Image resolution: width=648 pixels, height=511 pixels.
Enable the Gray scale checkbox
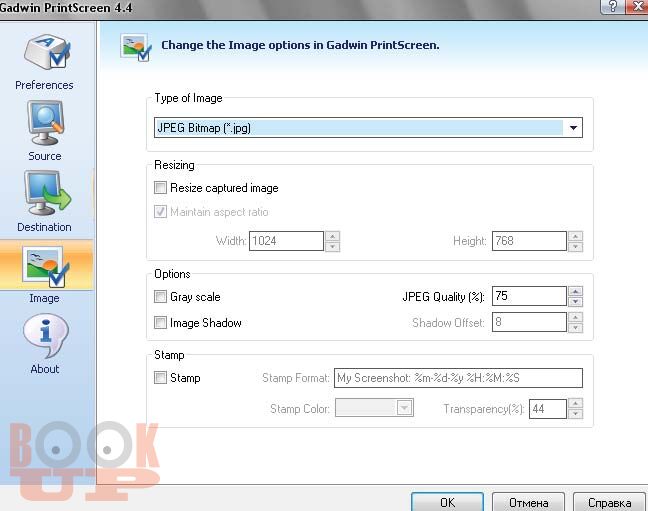pyautogui.click(x=160, y=296)
